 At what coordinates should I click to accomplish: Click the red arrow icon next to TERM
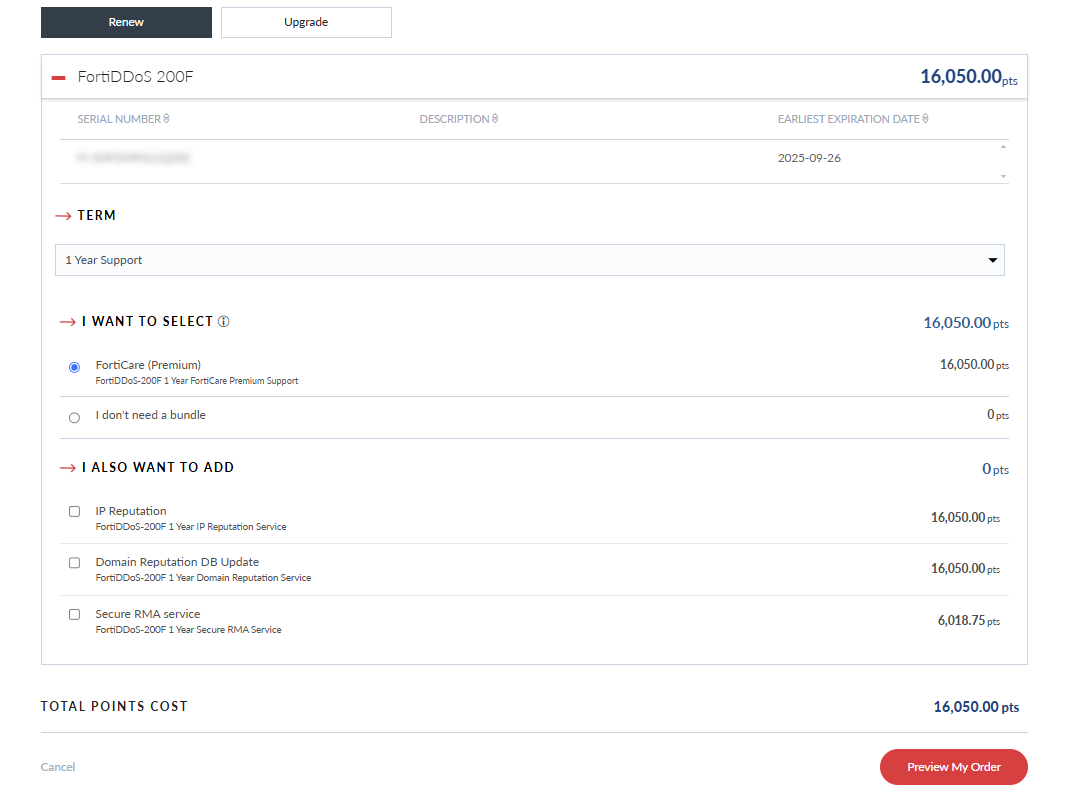click(x=66, y=215)
